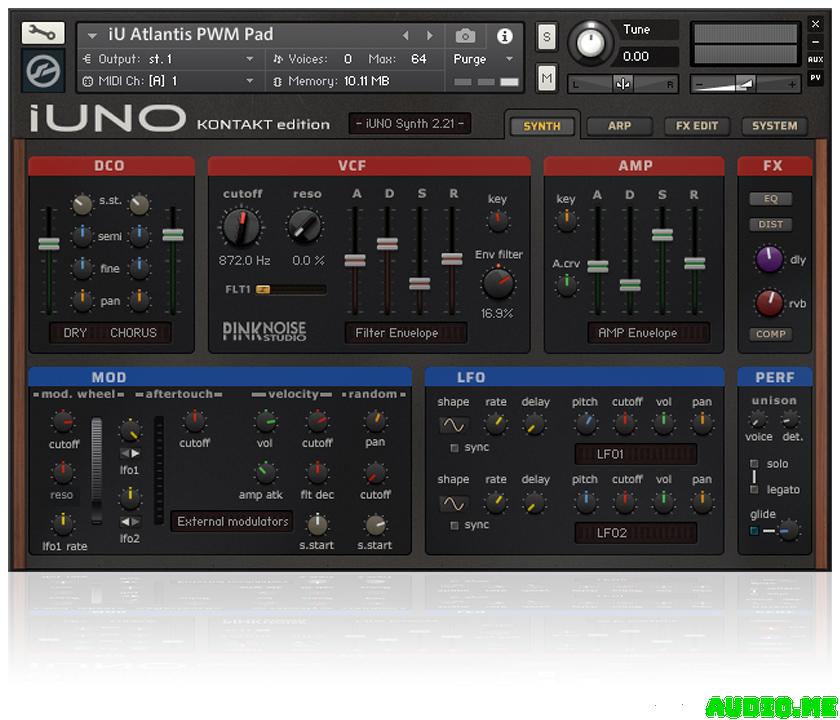Screen dimensions: 840x720
Task: Click the VCF cutoff knob
Action: (242, 227)
